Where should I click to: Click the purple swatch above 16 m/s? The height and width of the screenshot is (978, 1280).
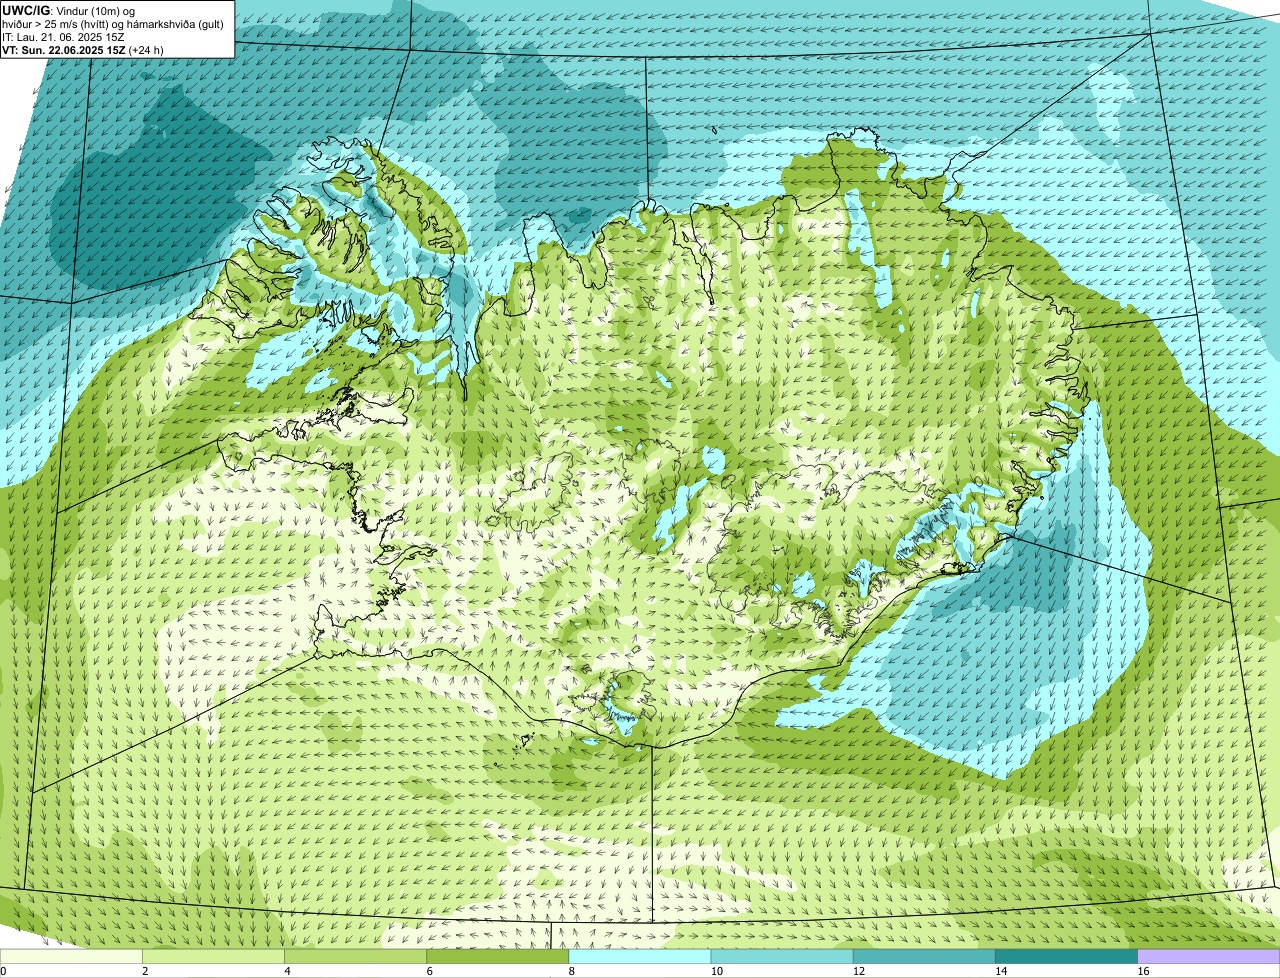(x=1209, y=957)
